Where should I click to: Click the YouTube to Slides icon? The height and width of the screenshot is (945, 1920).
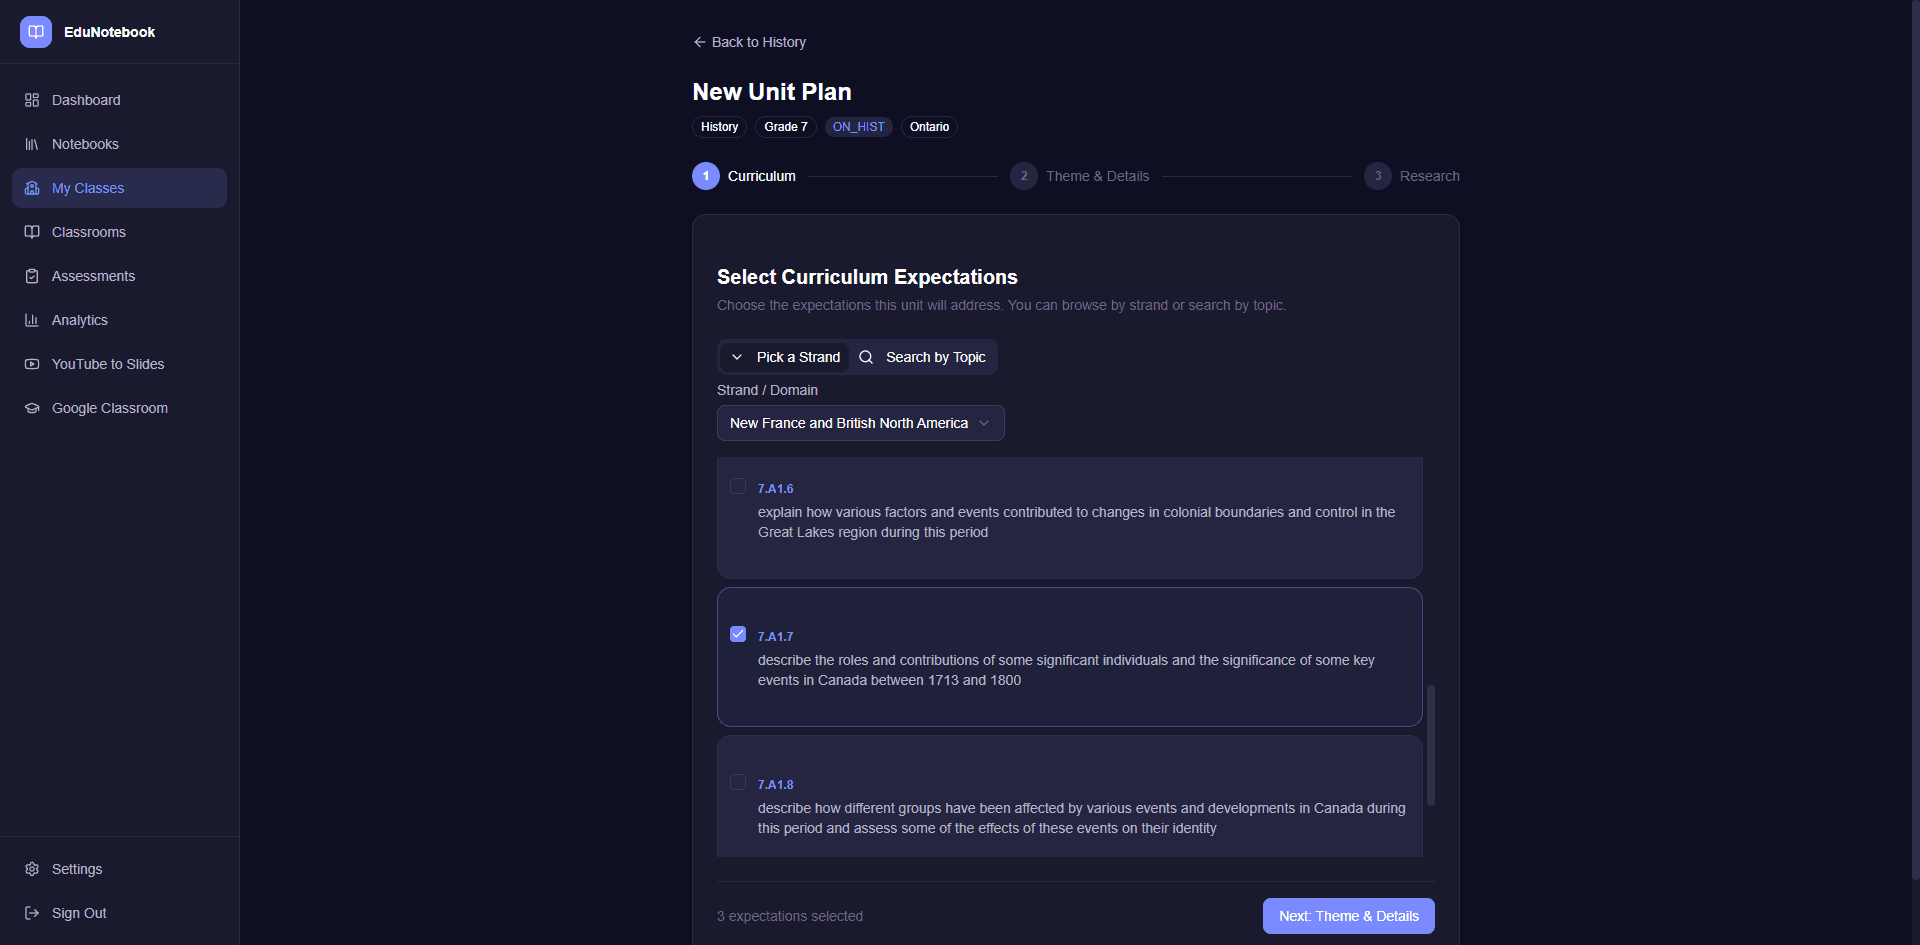click(x=32, y=364)
